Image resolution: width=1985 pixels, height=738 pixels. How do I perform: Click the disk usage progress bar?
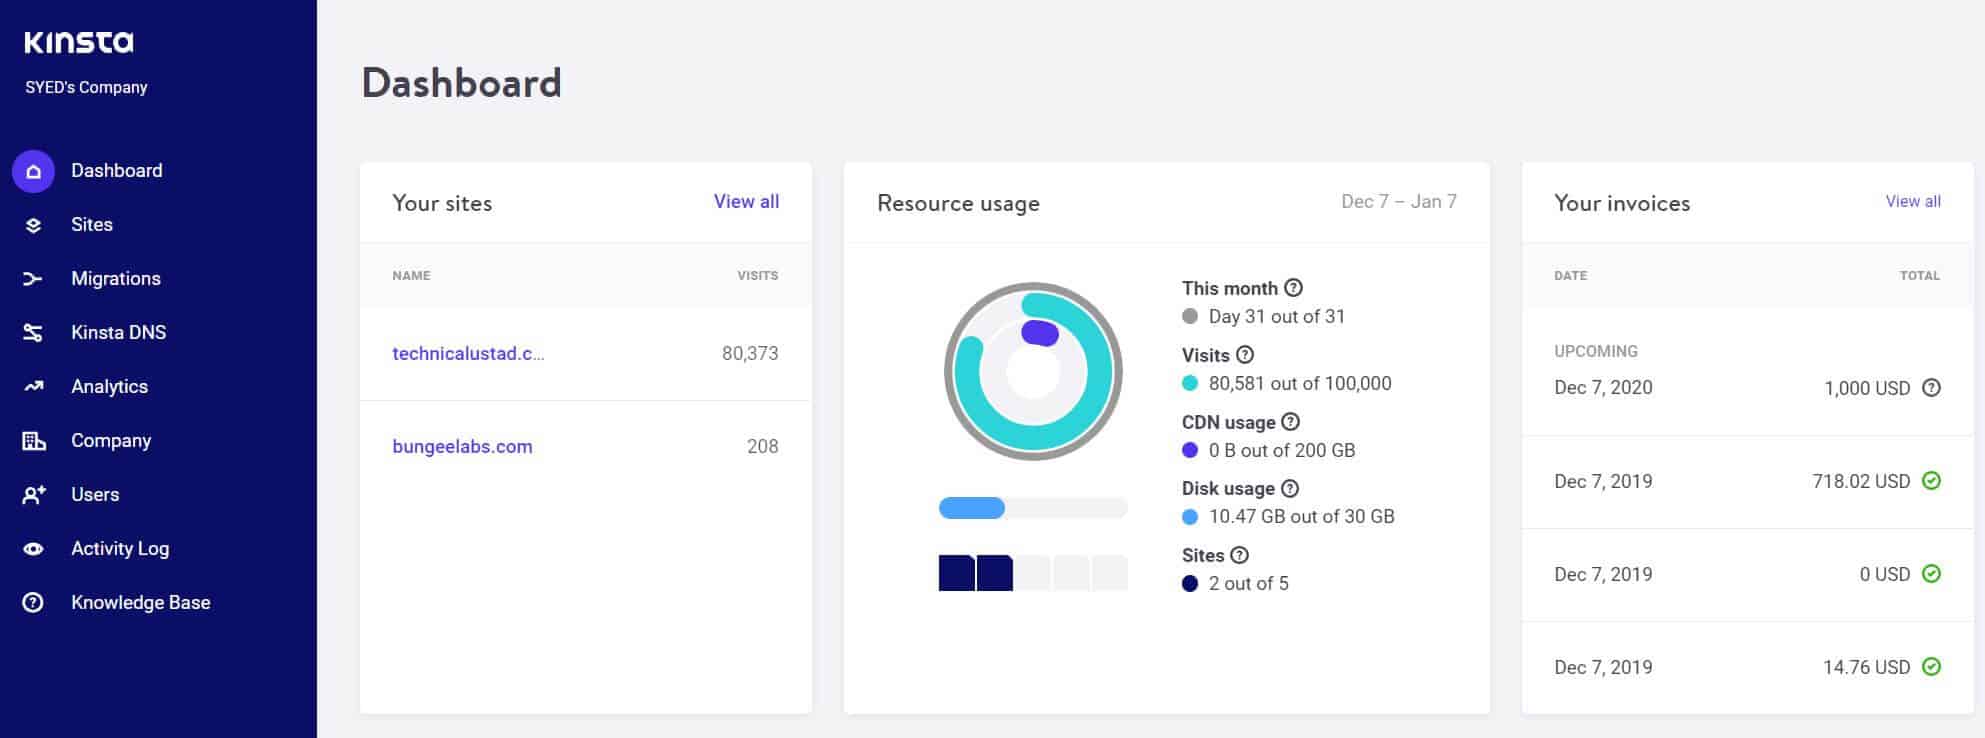click(1033, 508)
